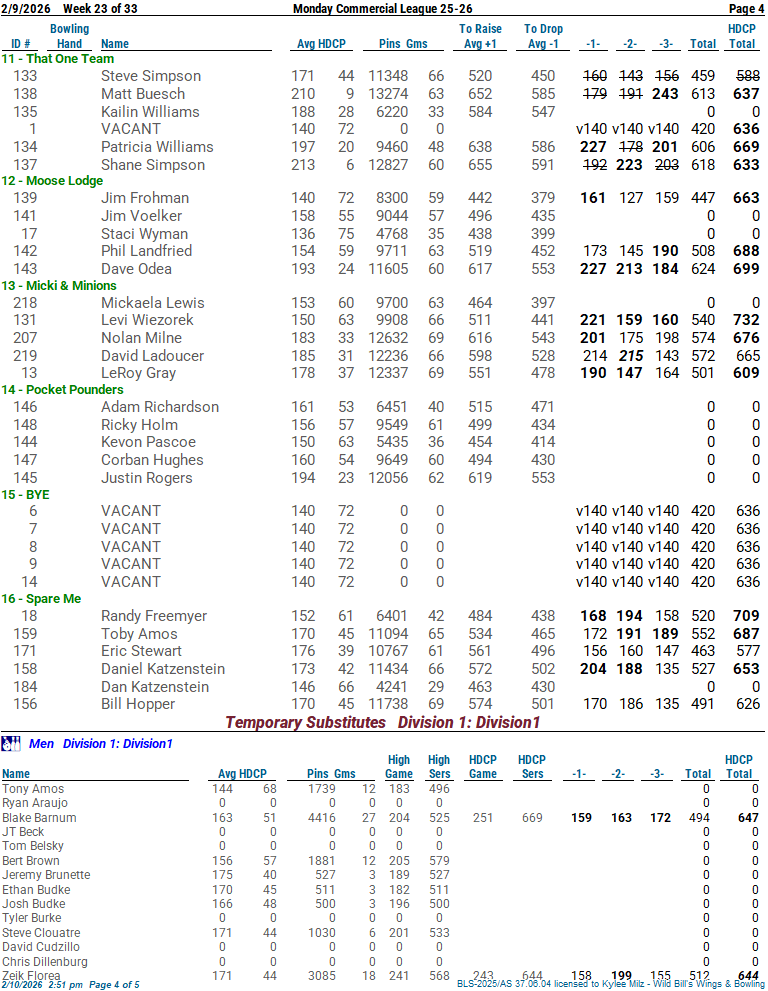
Task: Select player name Eric Stewart
Action: (142, 651)
